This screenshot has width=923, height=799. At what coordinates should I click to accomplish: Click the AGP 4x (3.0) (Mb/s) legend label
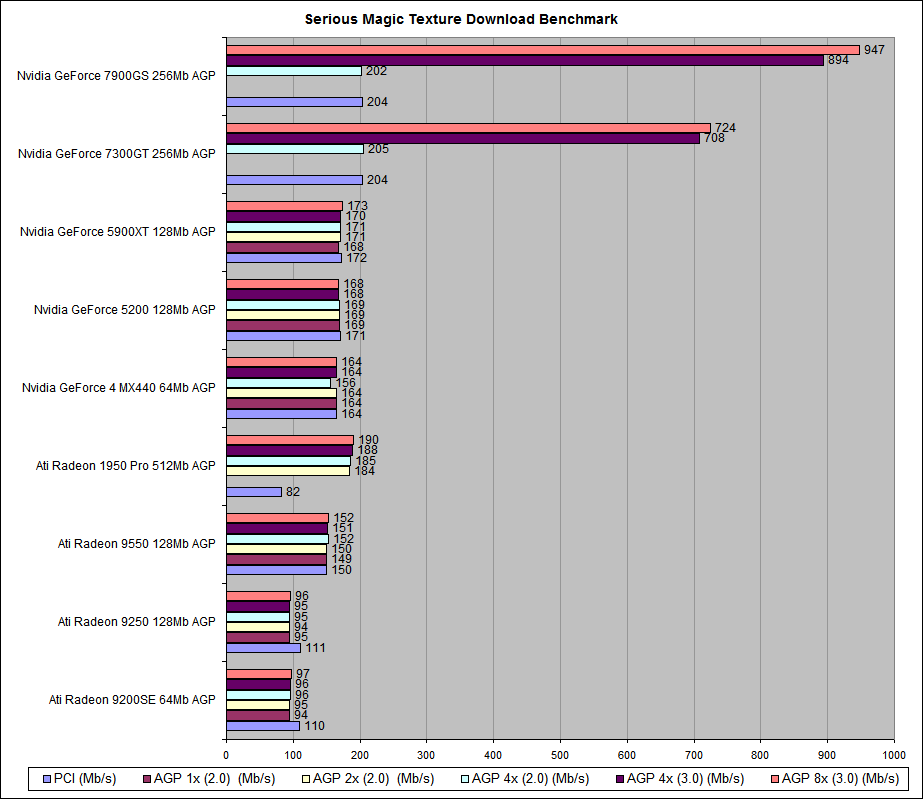tap(685, 778)
